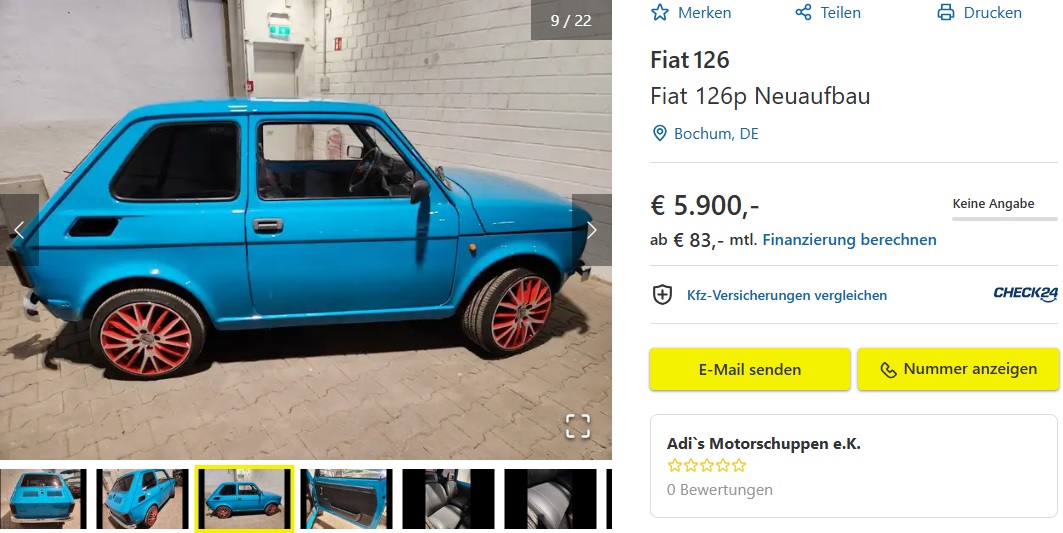The width and height of the screenshot is (1063, 533).
Task: Send an e-mail to the dealer
Action: [x=750, y=369]
